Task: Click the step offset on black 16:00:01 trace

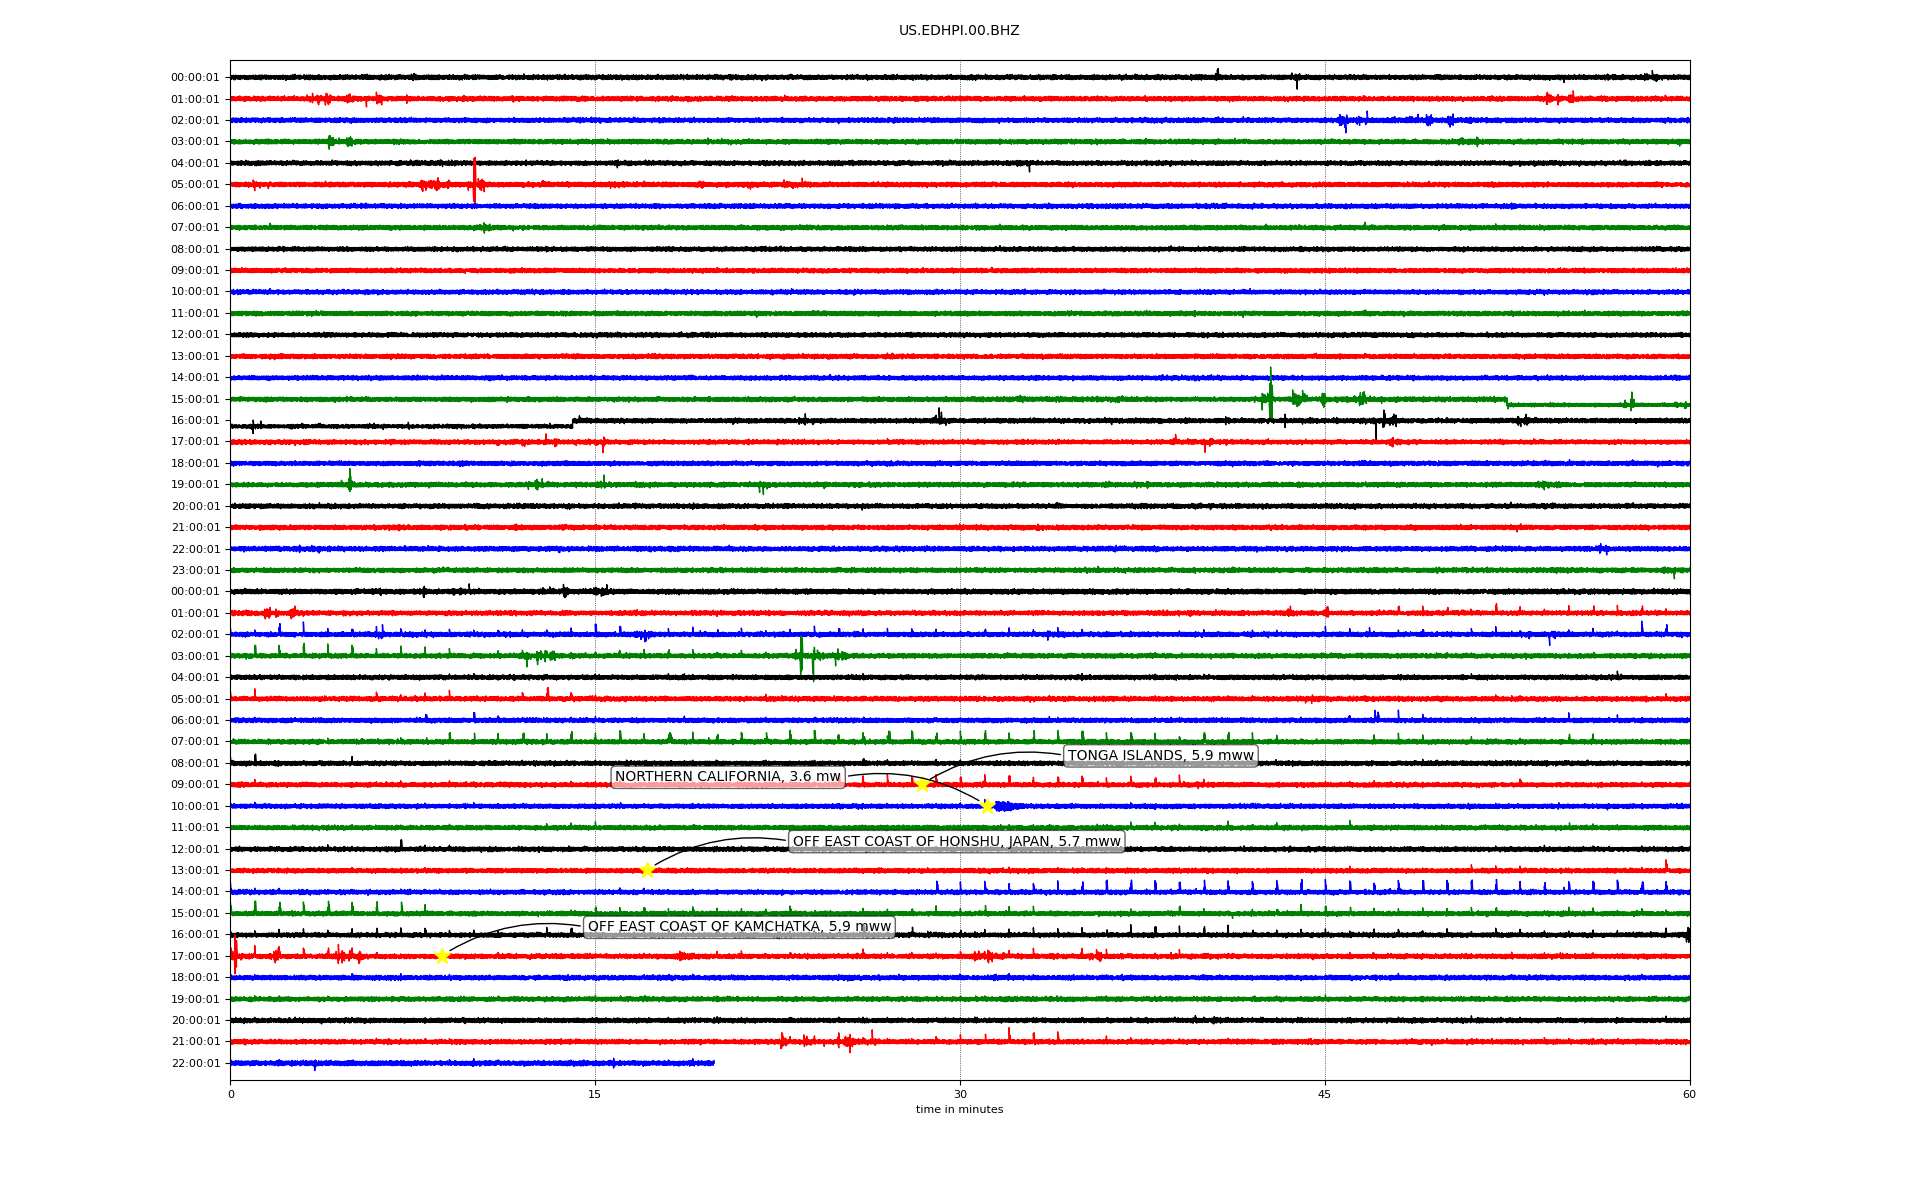Action: coord(573,423)
